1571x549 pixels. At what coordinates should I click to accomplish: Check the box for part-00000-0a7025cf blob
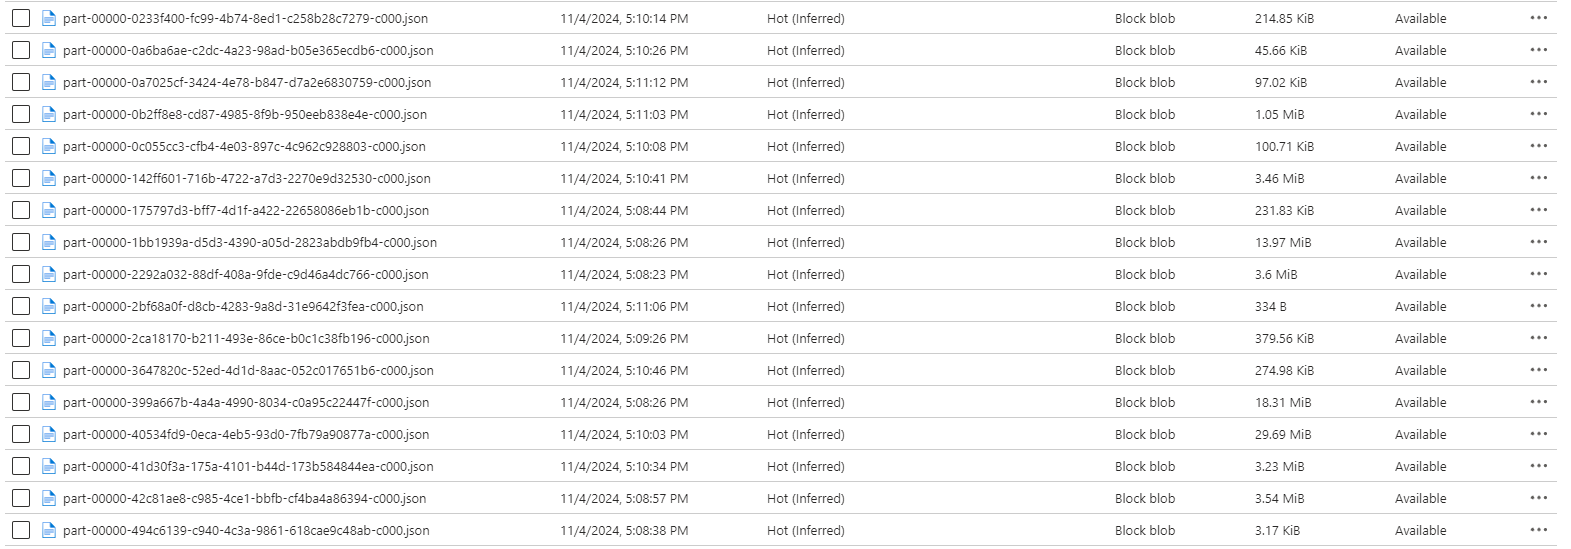20,82
